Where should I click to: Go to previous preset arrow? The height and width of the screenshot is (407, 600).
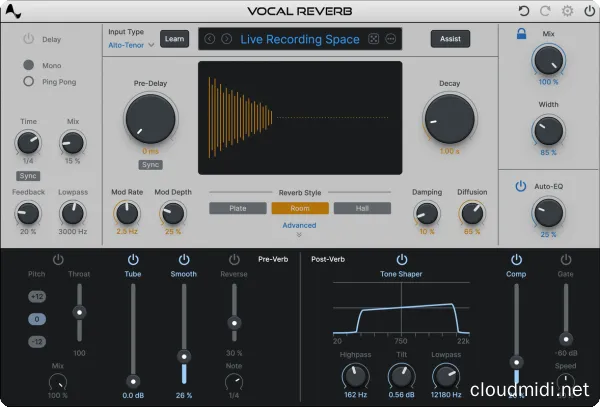pyautogui.click(x=210, y=39)
